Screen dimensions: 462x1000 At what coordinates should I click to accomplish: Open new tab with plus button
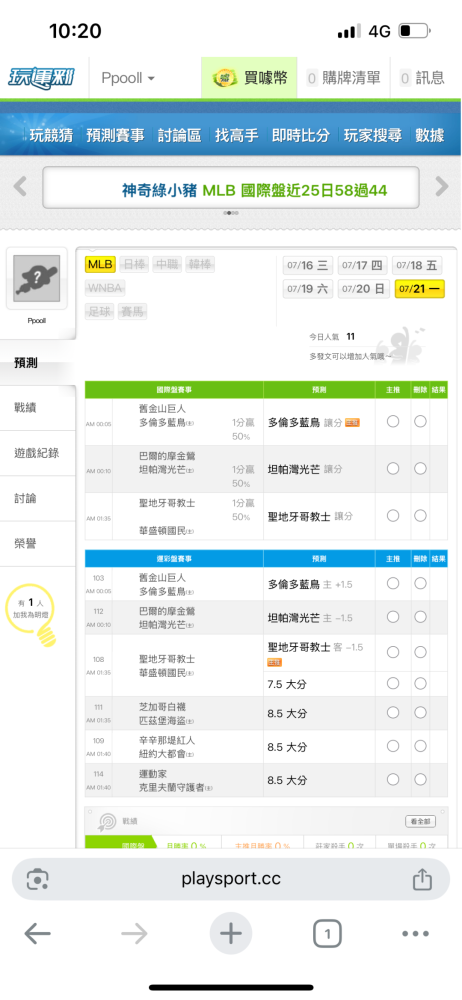(x=231, y=934)
